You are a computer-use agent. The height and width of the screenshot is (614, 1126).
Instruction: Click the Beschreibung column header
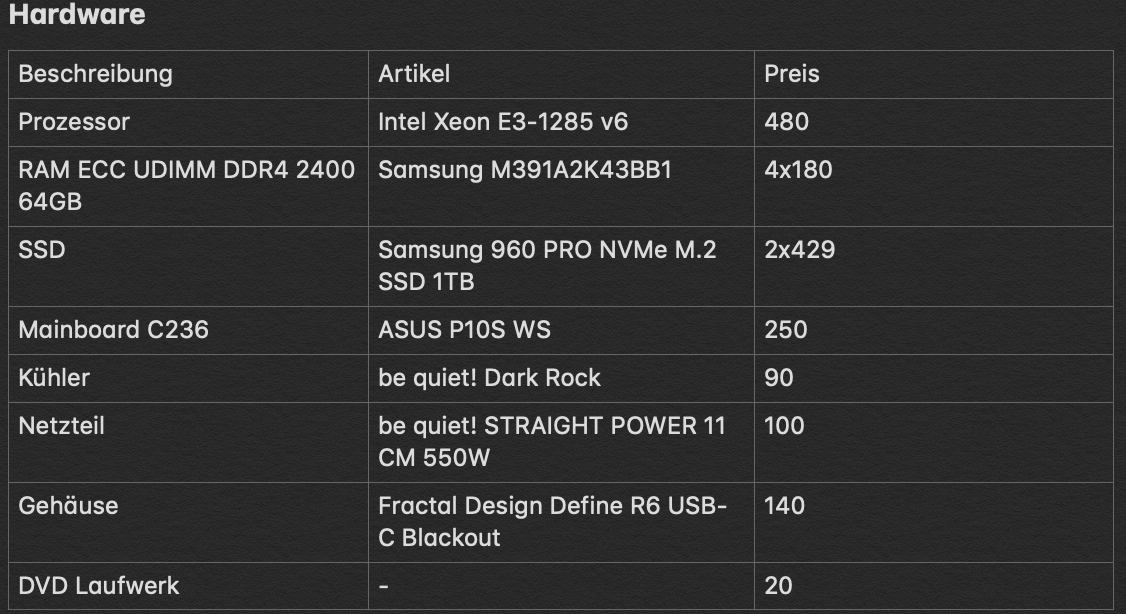96,74
